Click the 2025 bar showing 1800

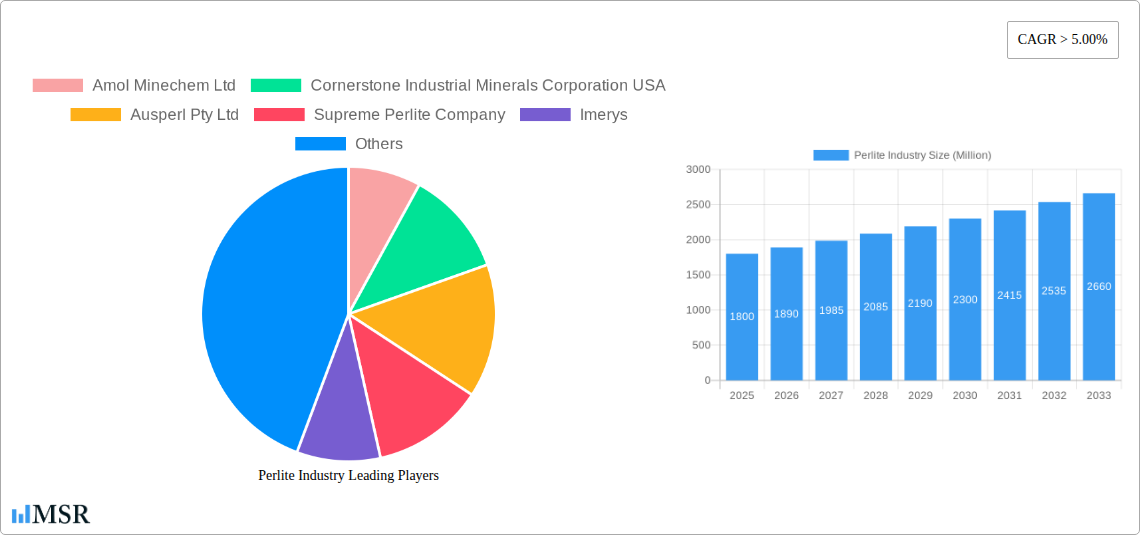pos(742,317)
